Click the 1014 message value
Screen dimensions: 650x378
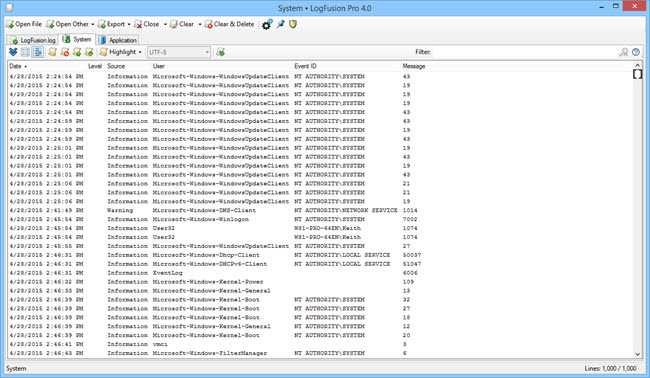point(410,211)
